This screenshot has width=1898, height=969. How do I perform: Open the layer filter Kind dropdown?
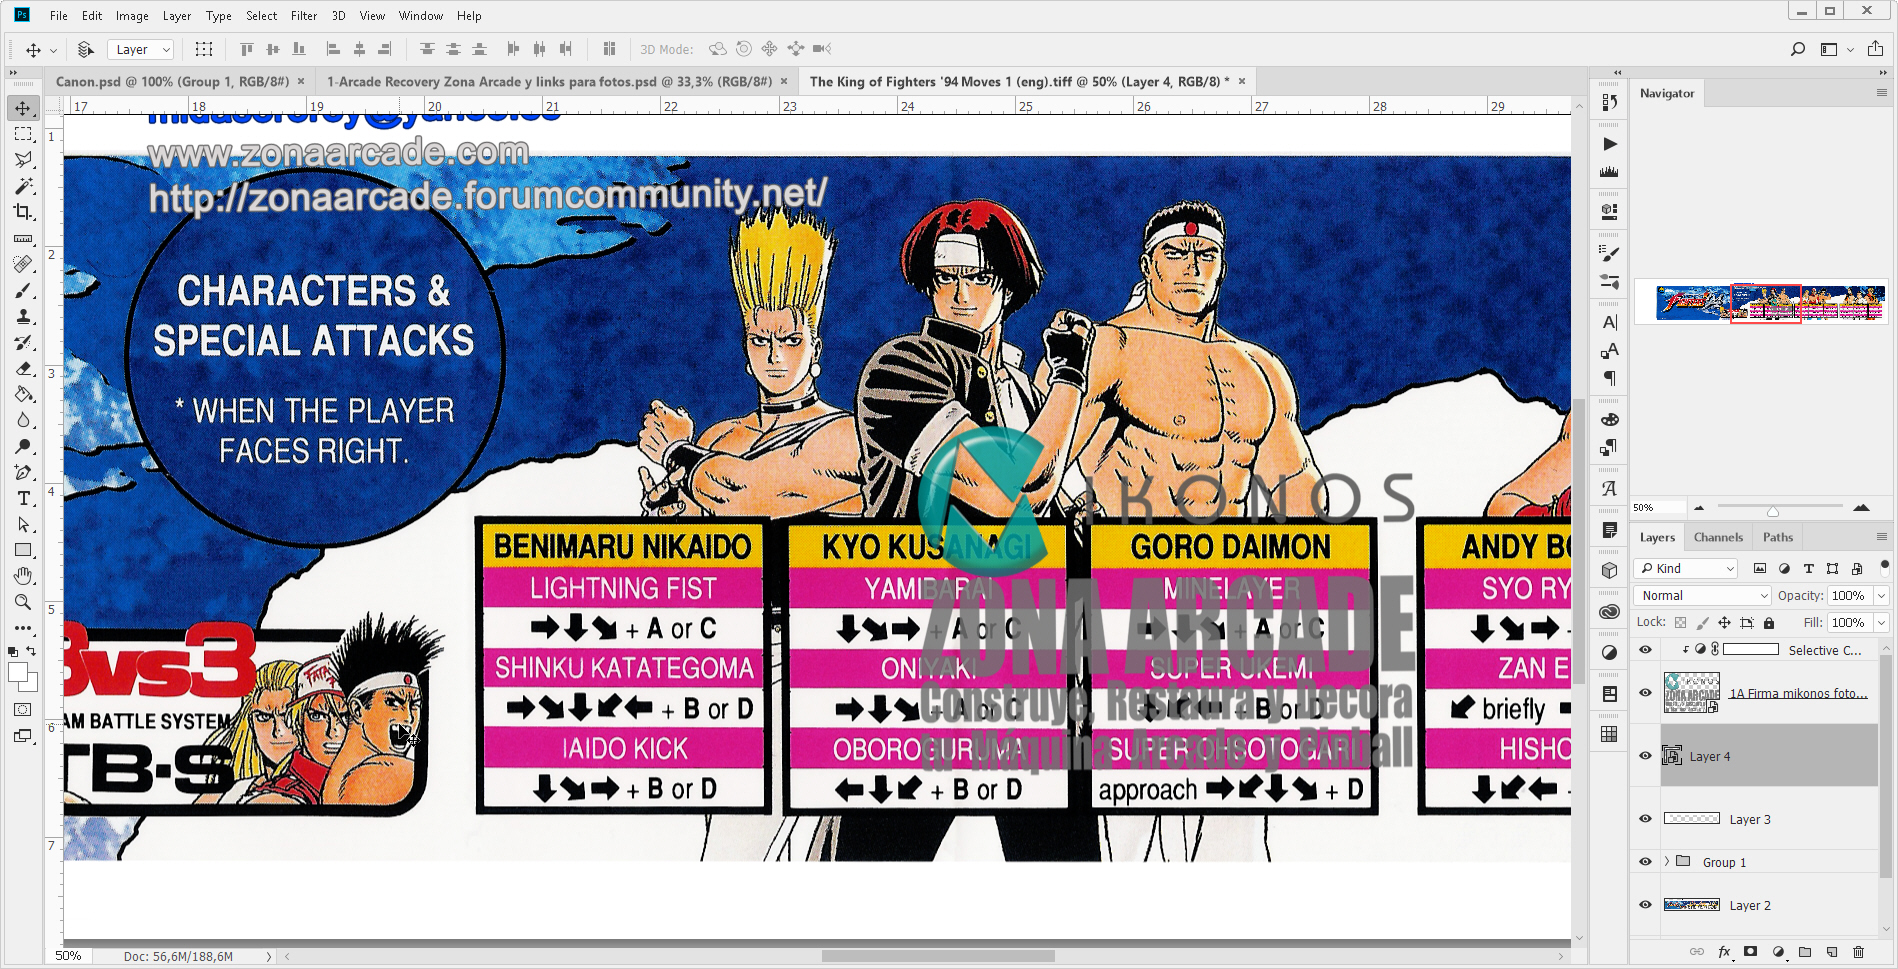(x=1685, y=568)
